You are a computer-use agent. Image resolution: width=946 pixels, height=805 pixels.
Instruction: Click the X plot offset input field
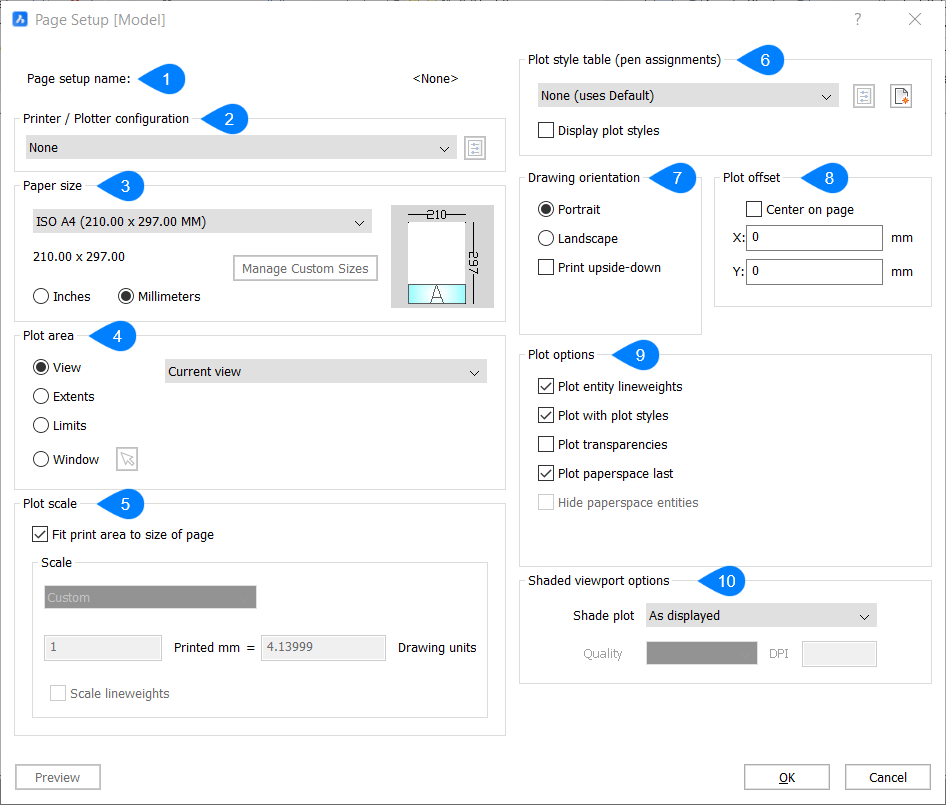[x=814, y=238]
